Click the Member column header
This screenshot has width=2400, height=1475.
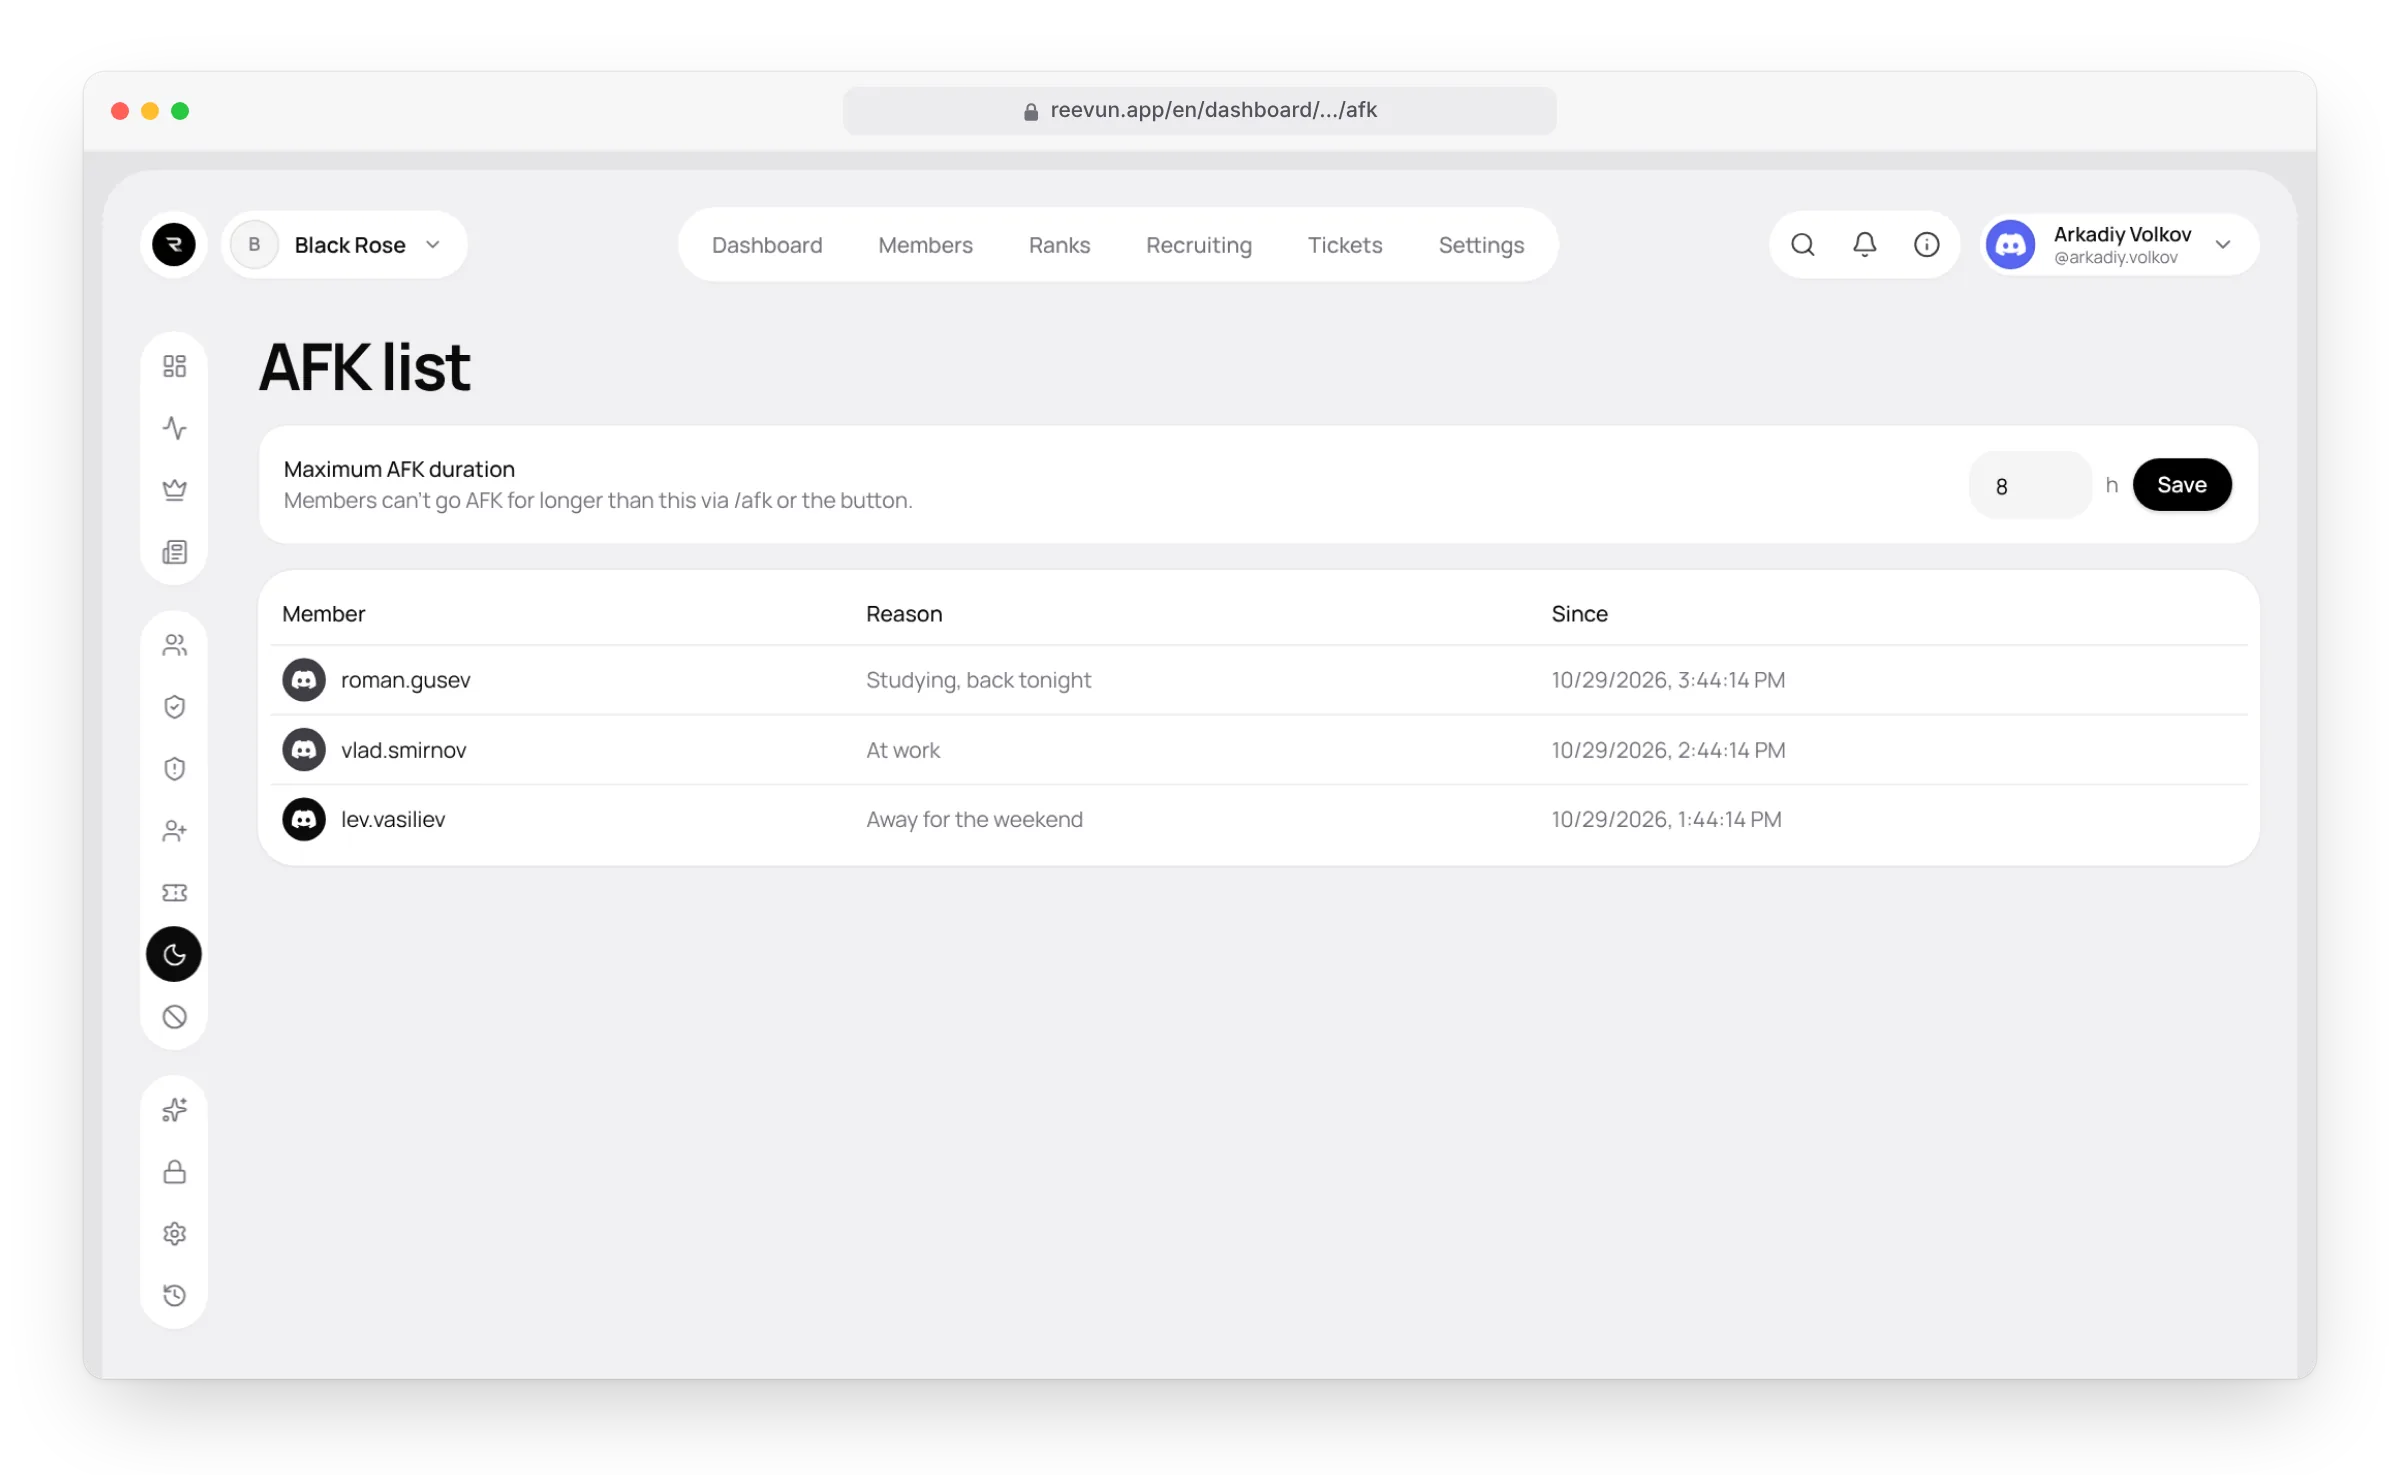click(323, 614)
